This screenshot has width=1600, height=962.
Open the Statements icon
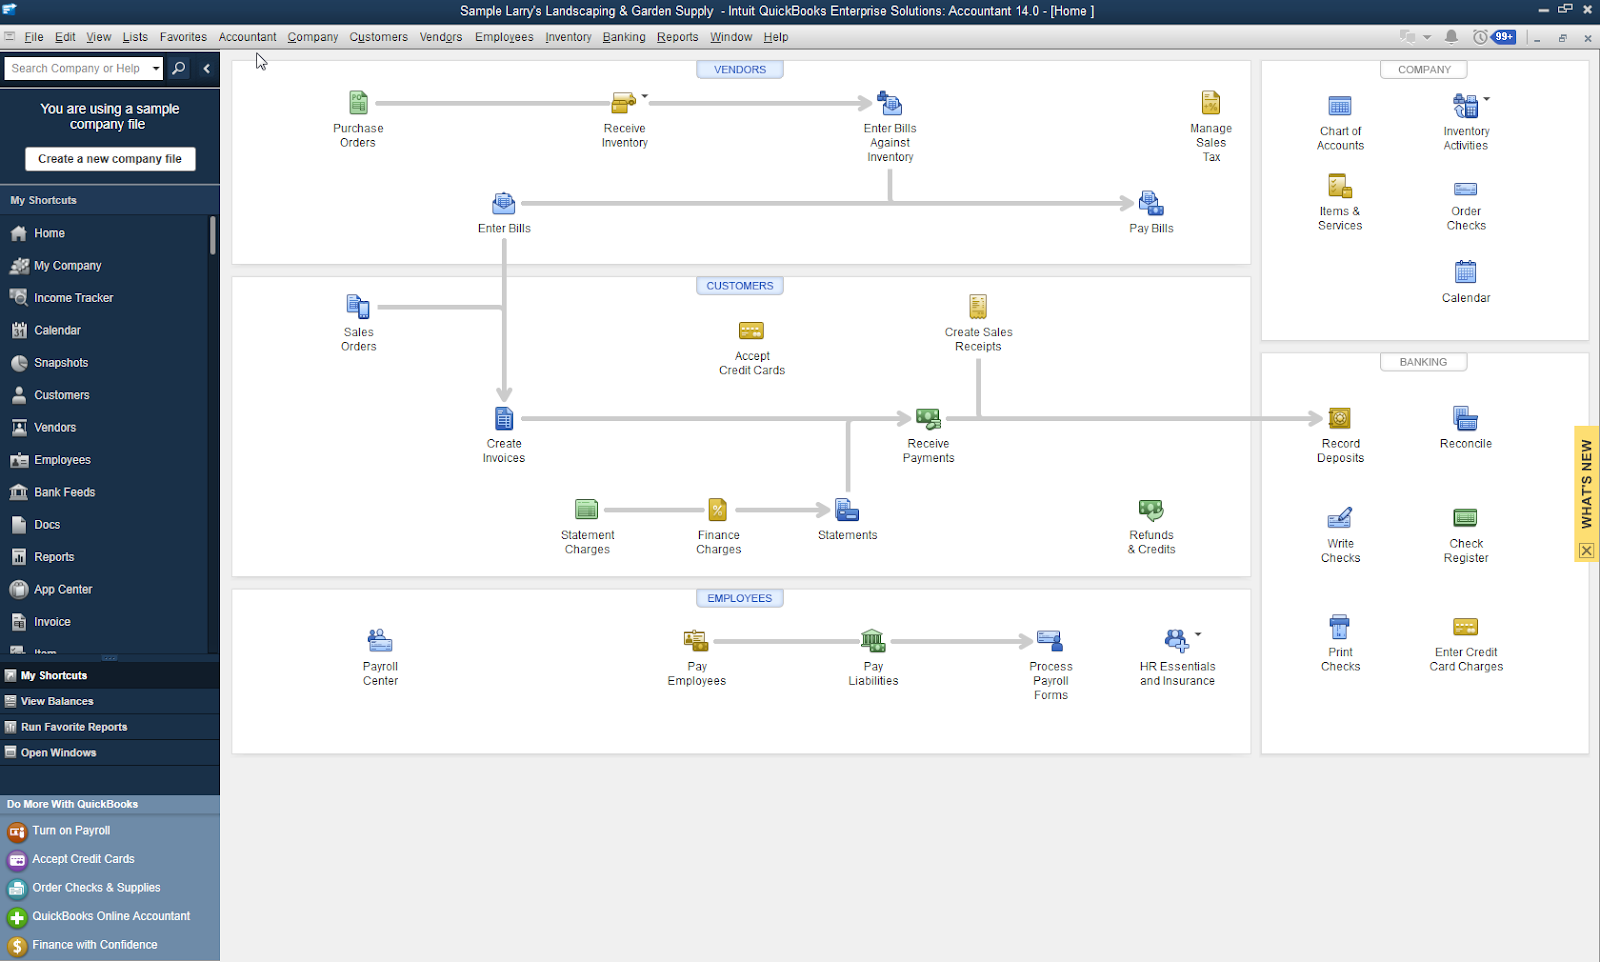(x=847, y=510)
